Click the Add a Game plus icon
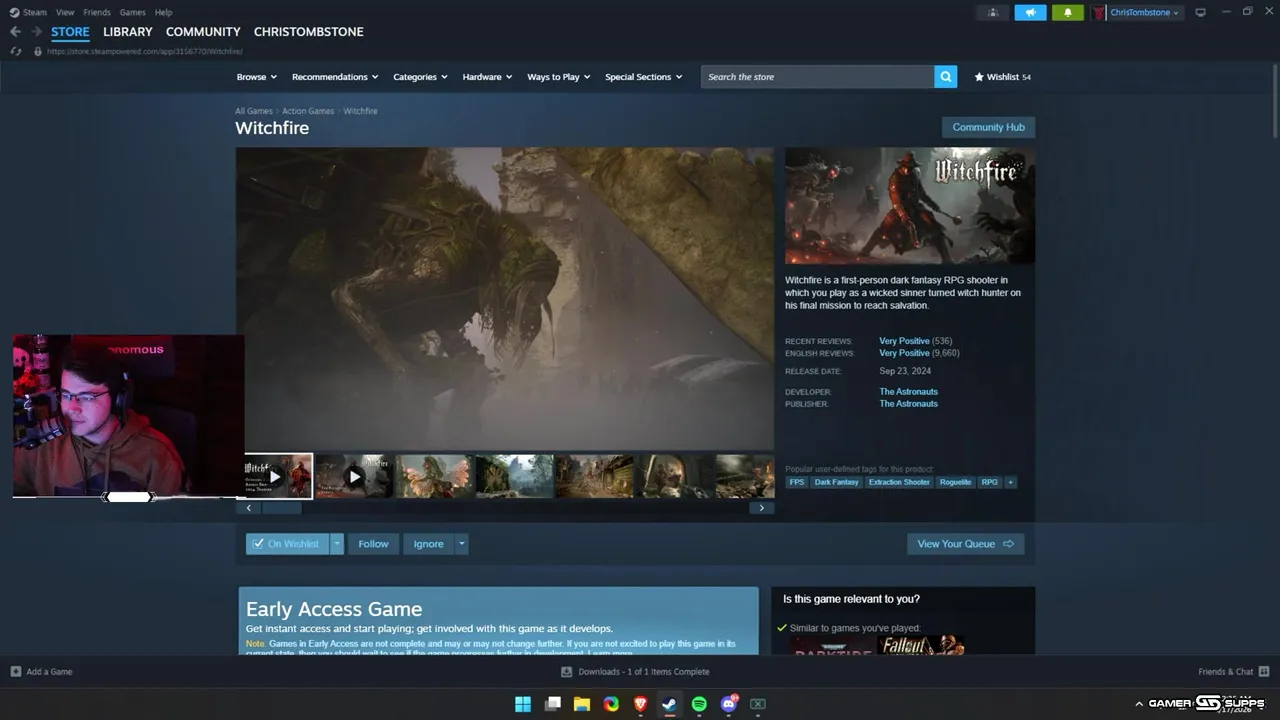Screen dimensions: 1280x720 click(16, 672)
